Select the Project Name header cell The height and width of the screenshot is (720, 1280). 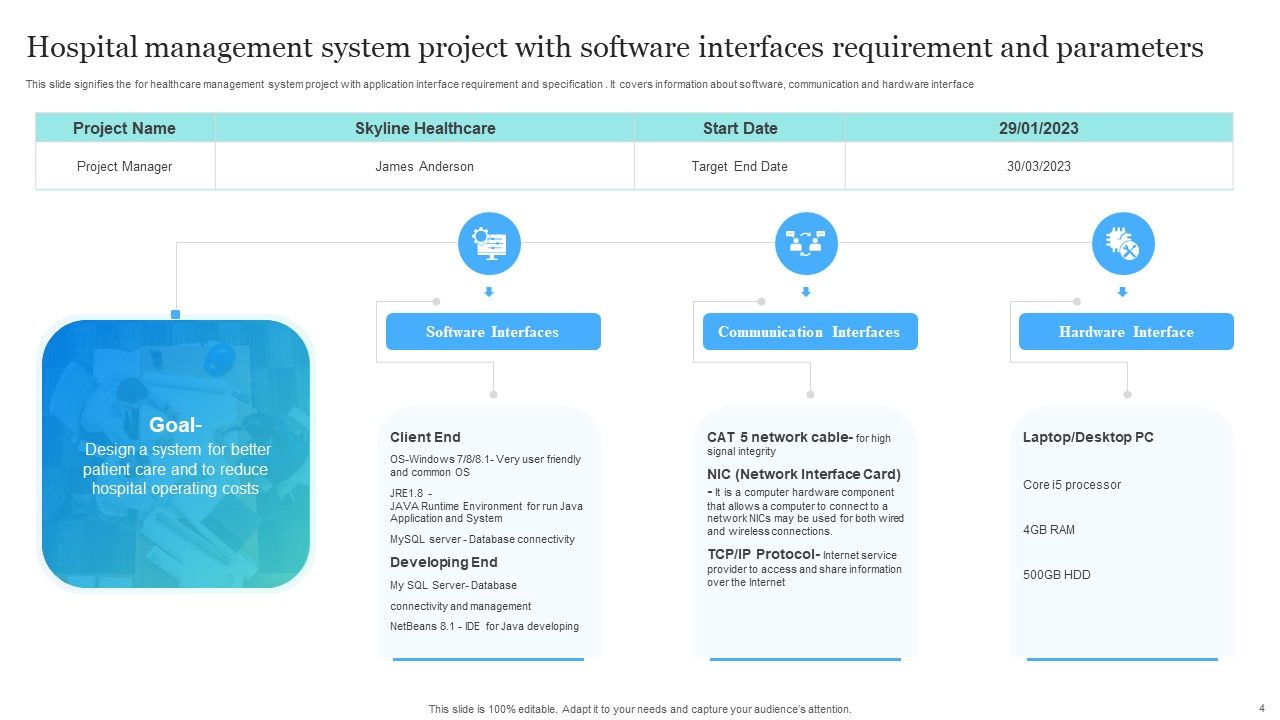(124, 128)
